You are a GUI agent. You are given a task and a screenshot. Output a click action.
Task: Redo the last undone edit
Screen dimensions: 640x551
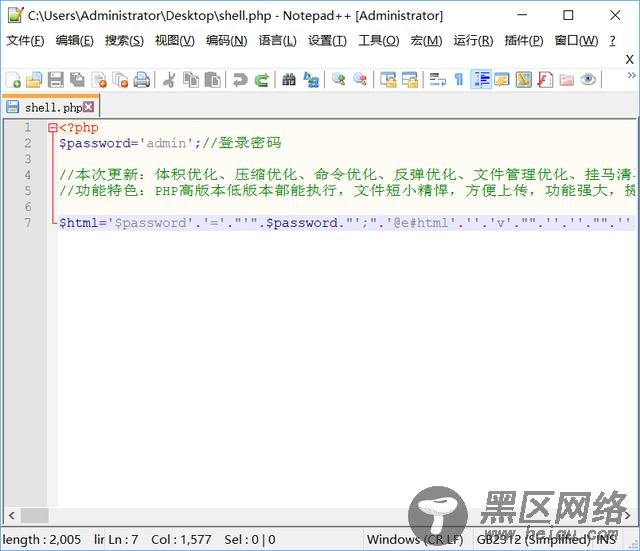(261, 80)
